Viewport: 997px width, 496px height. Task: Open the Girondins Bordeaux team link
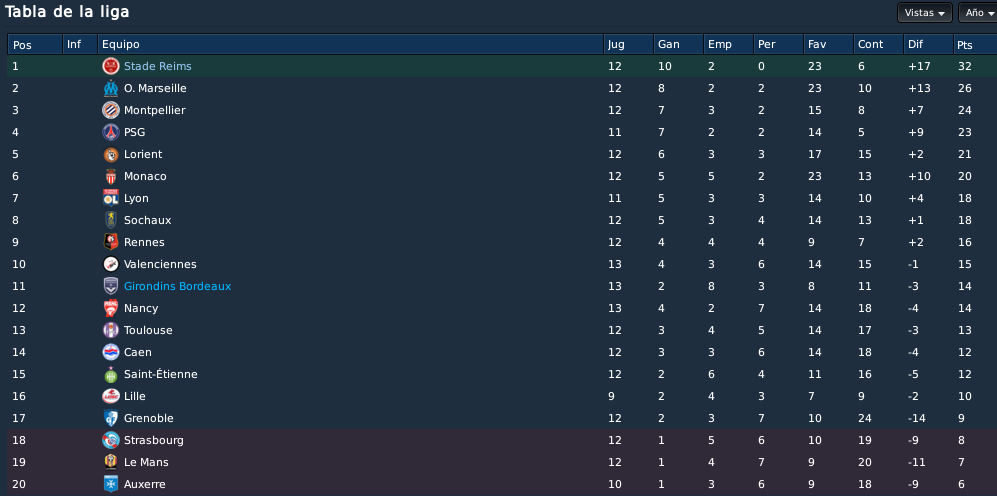(x=177, y=286)
